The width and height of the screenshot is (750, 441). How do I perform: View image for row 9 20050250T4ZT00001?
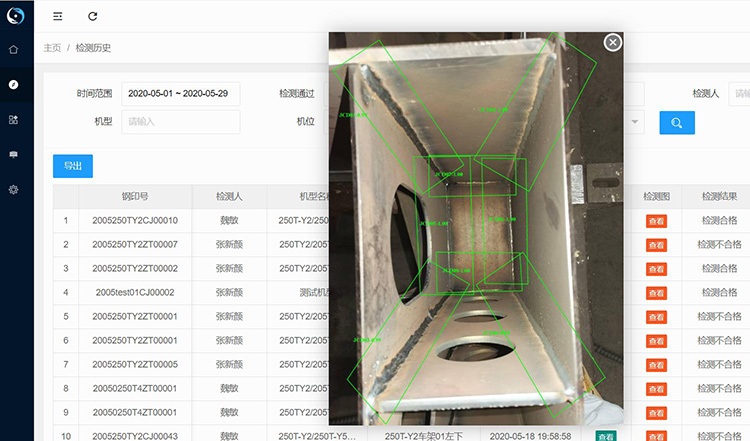pos(656,413)
